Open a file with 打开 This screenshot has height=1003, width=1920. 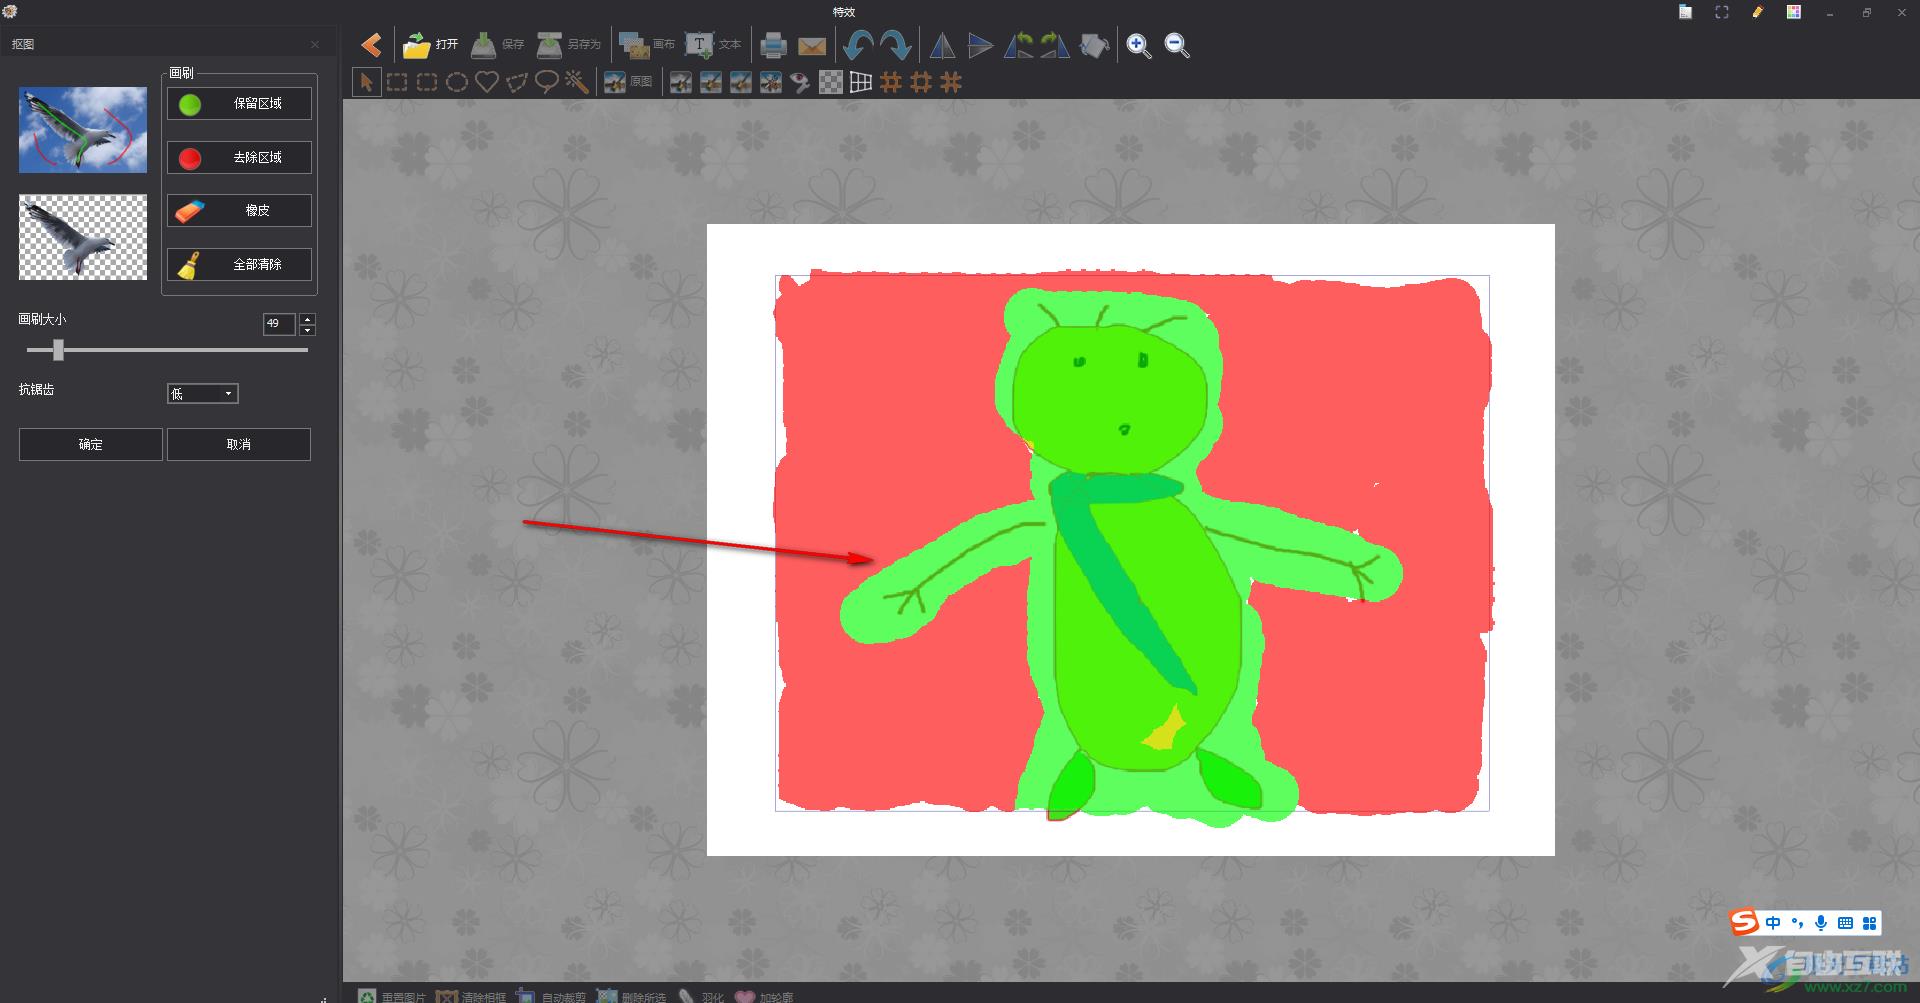pos(431,45)
